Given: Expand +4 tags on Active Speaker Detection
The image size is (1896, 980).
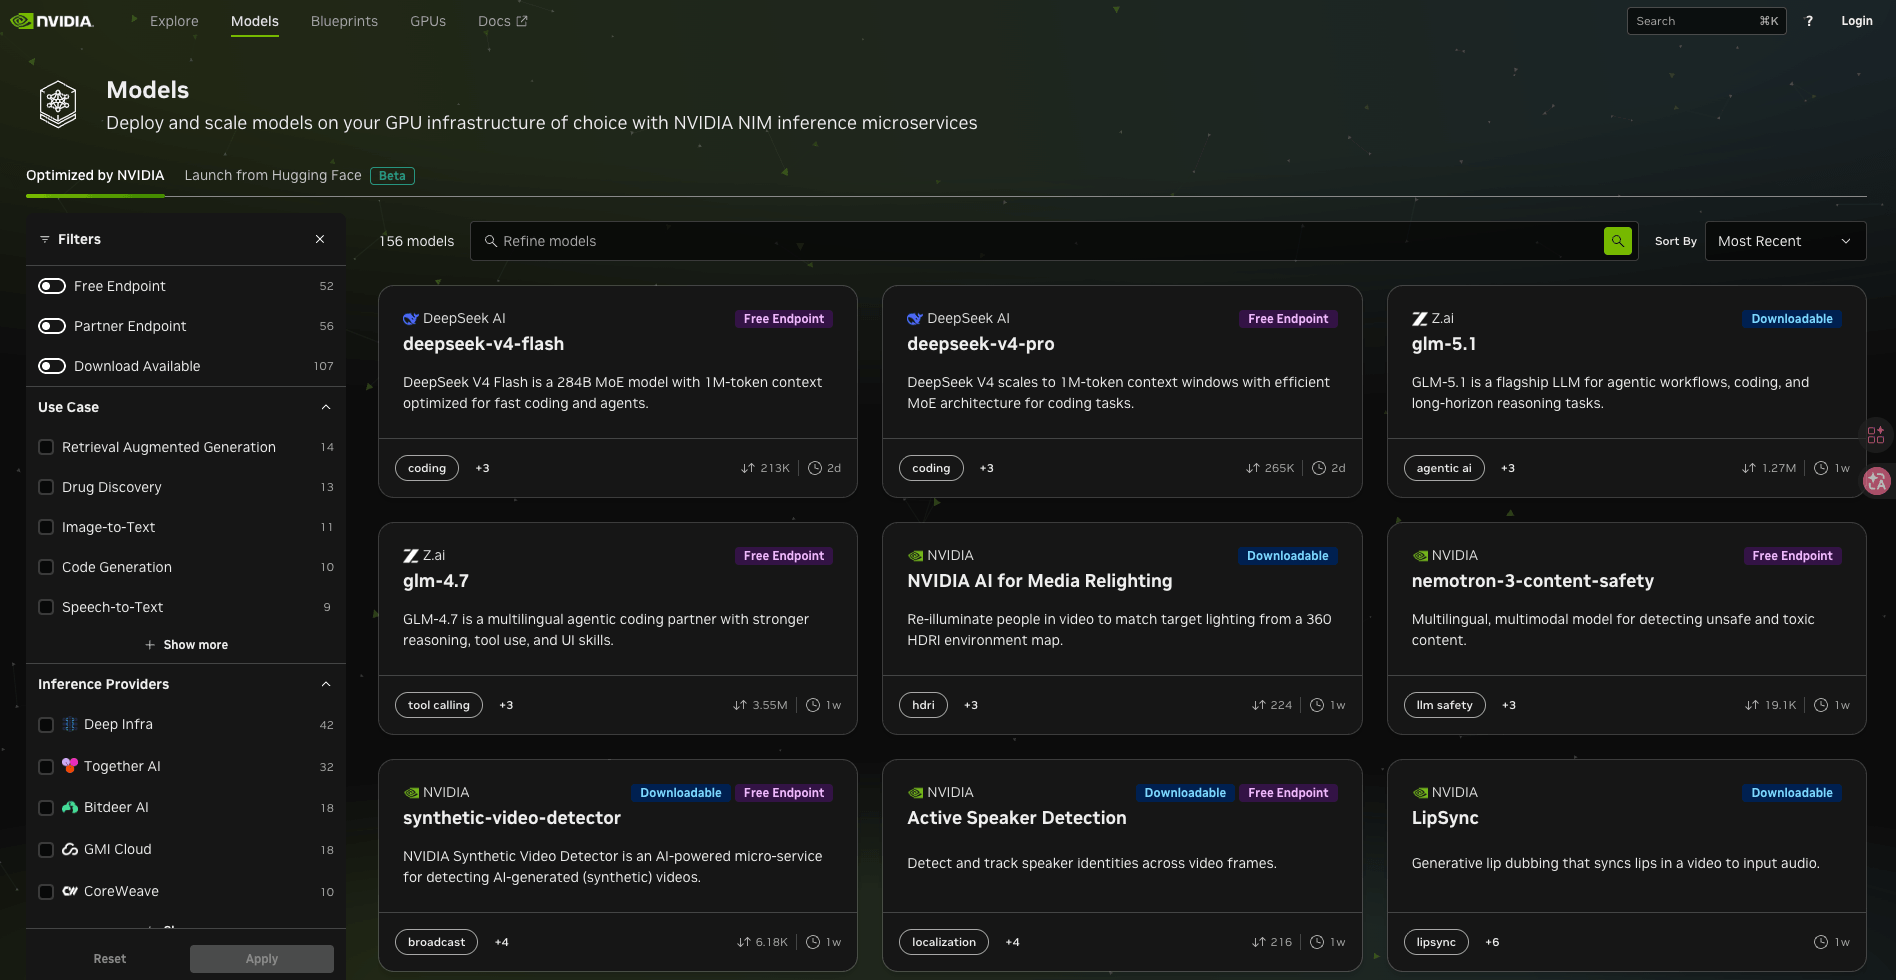Looking at the screenshot, I should [x=1013, y=942].
